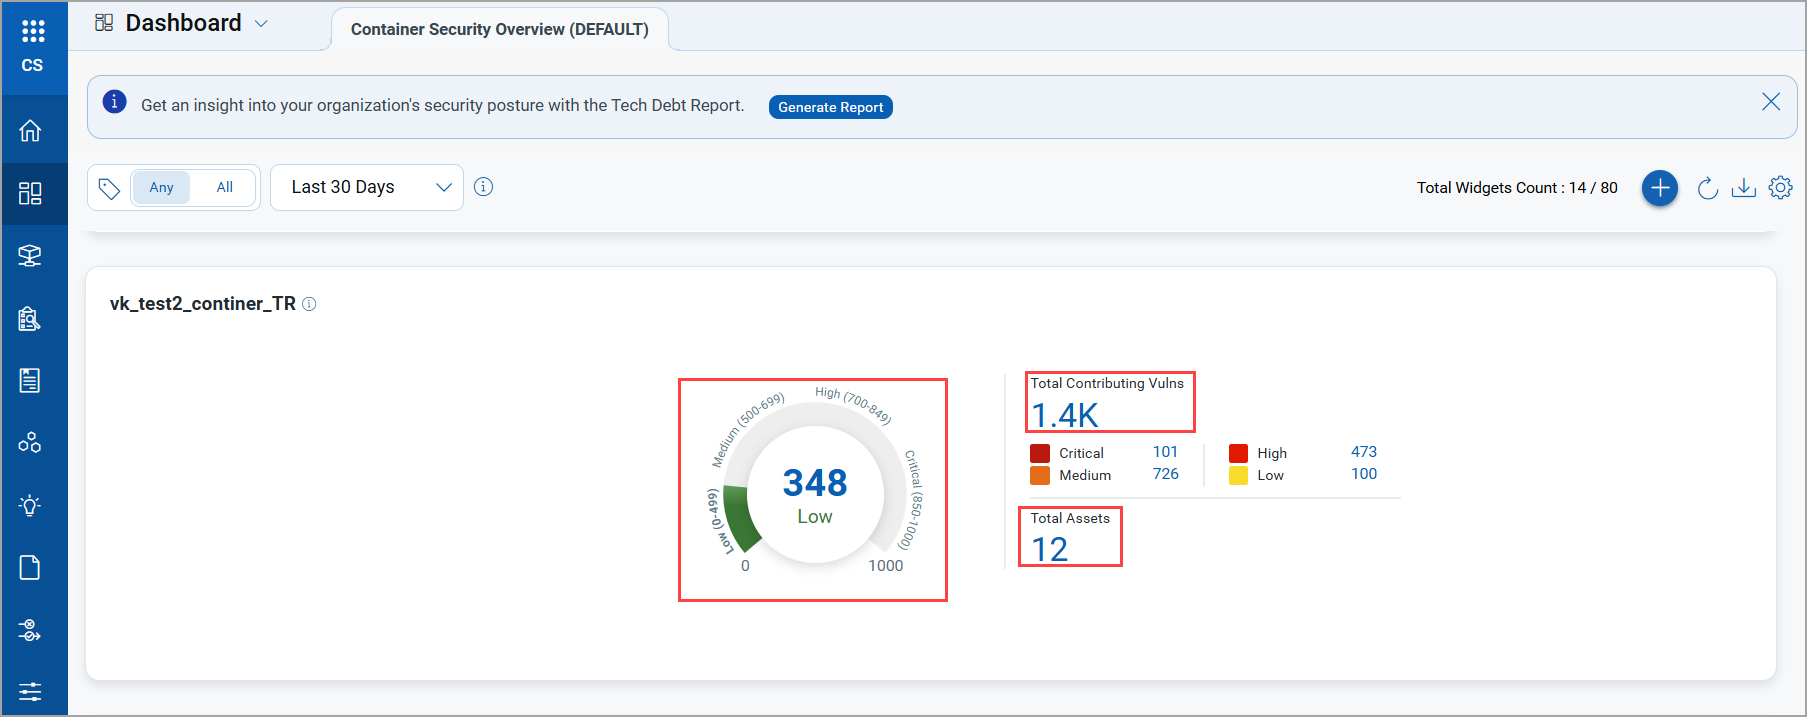The width and height of the screenshot is (1807, 717).
Task: Click info icon beside vk_test2_continer_TR
Action: click(x=310, y=304)
